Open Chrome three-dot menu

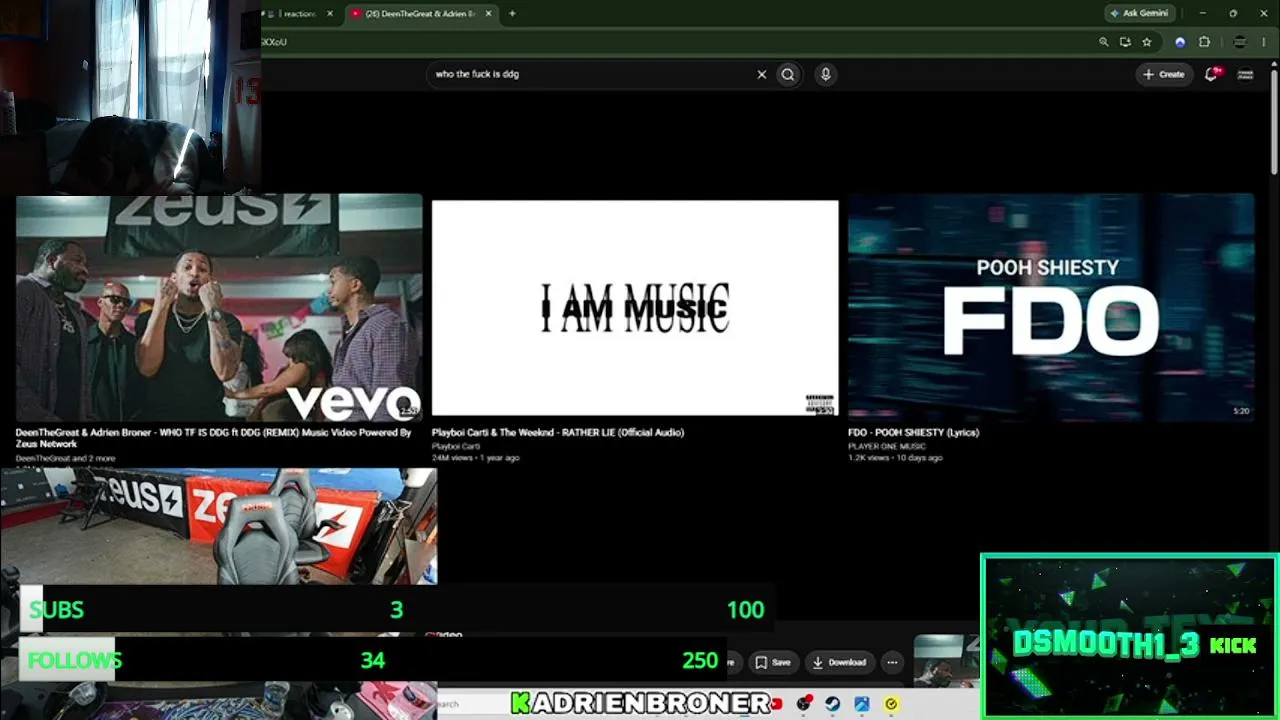point(1264,42)
